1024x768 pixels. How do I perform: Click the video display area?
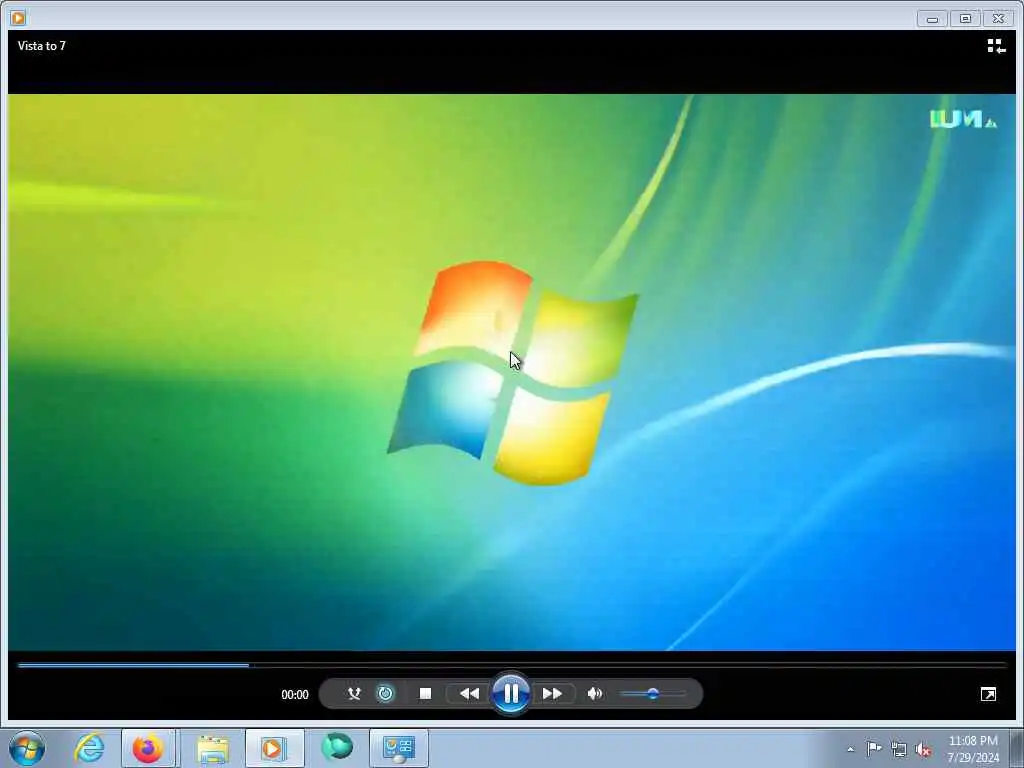[512, 372]
